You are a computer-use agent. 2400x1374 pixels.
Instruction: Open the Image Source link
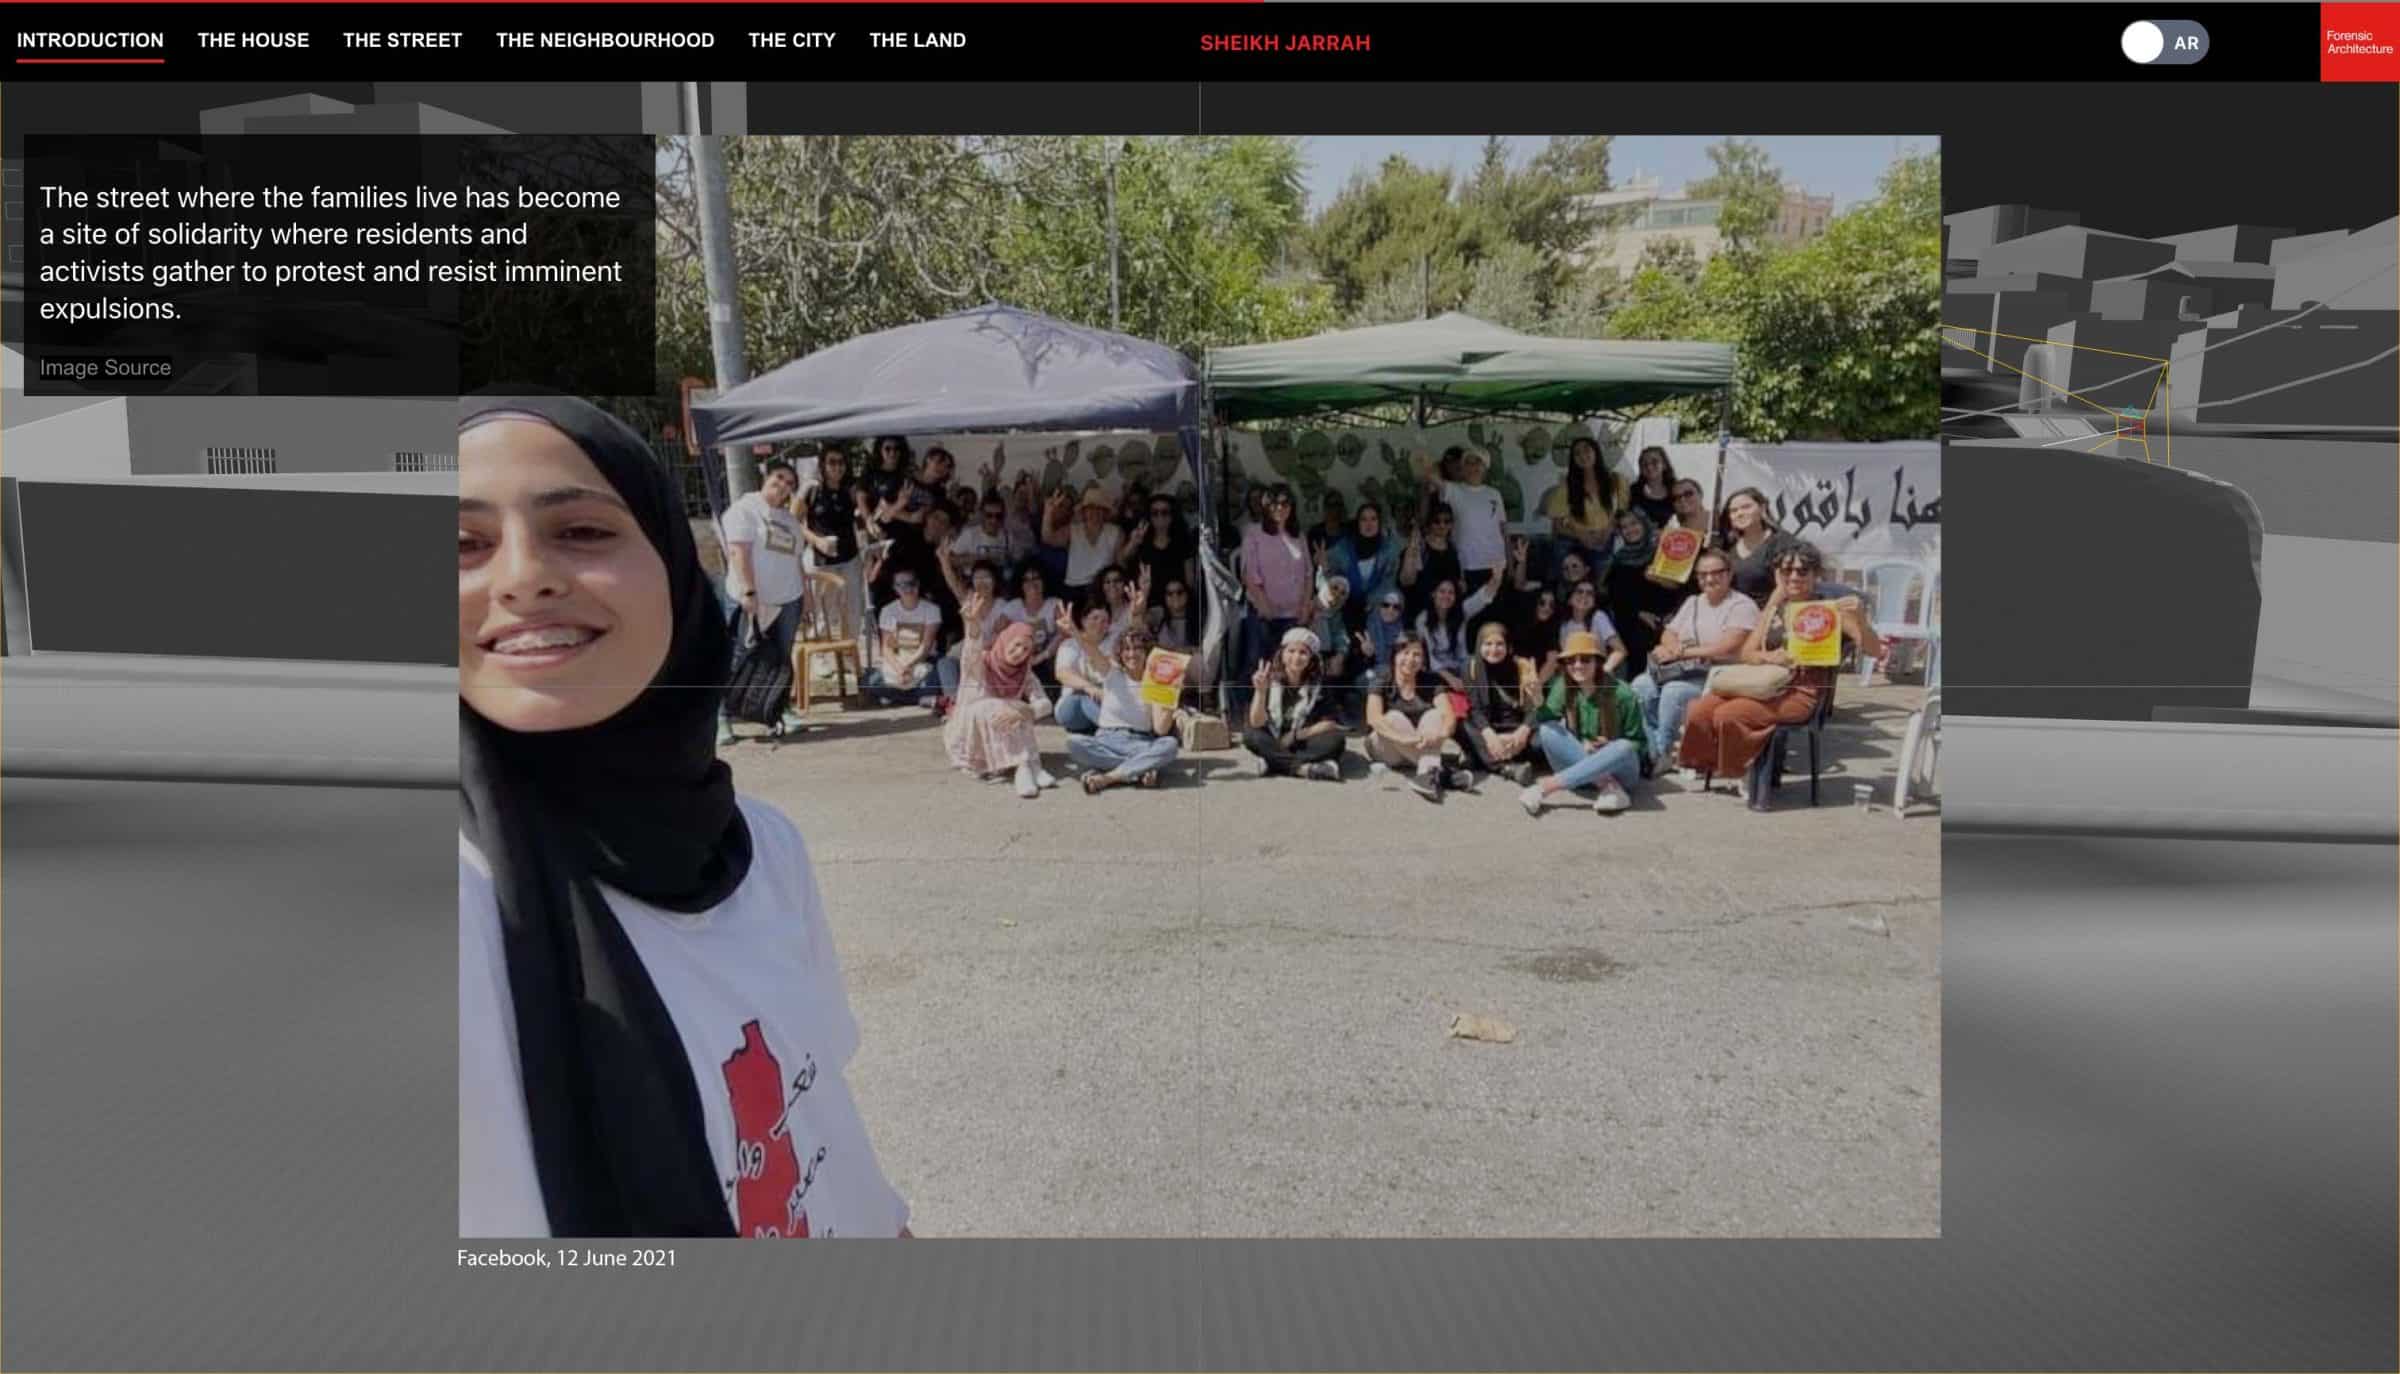pyautogui.click(x=105, y=367)
